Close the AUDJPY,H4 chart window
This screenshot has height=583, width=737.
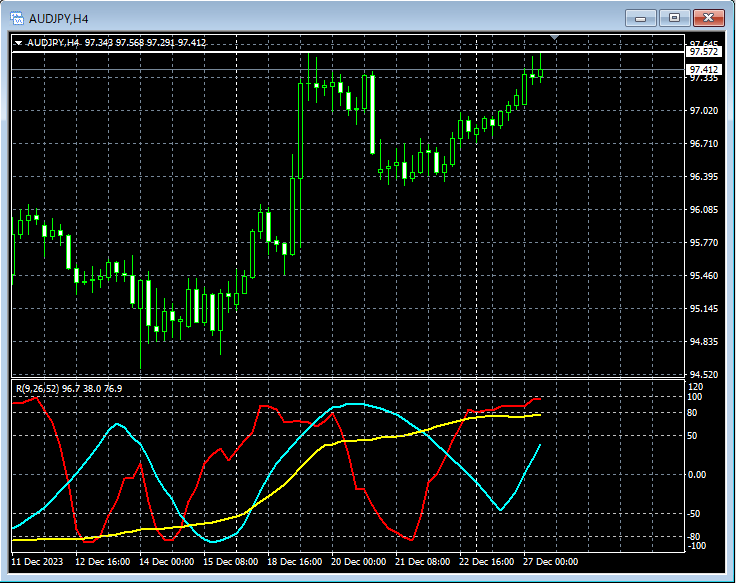click(708, 18)
